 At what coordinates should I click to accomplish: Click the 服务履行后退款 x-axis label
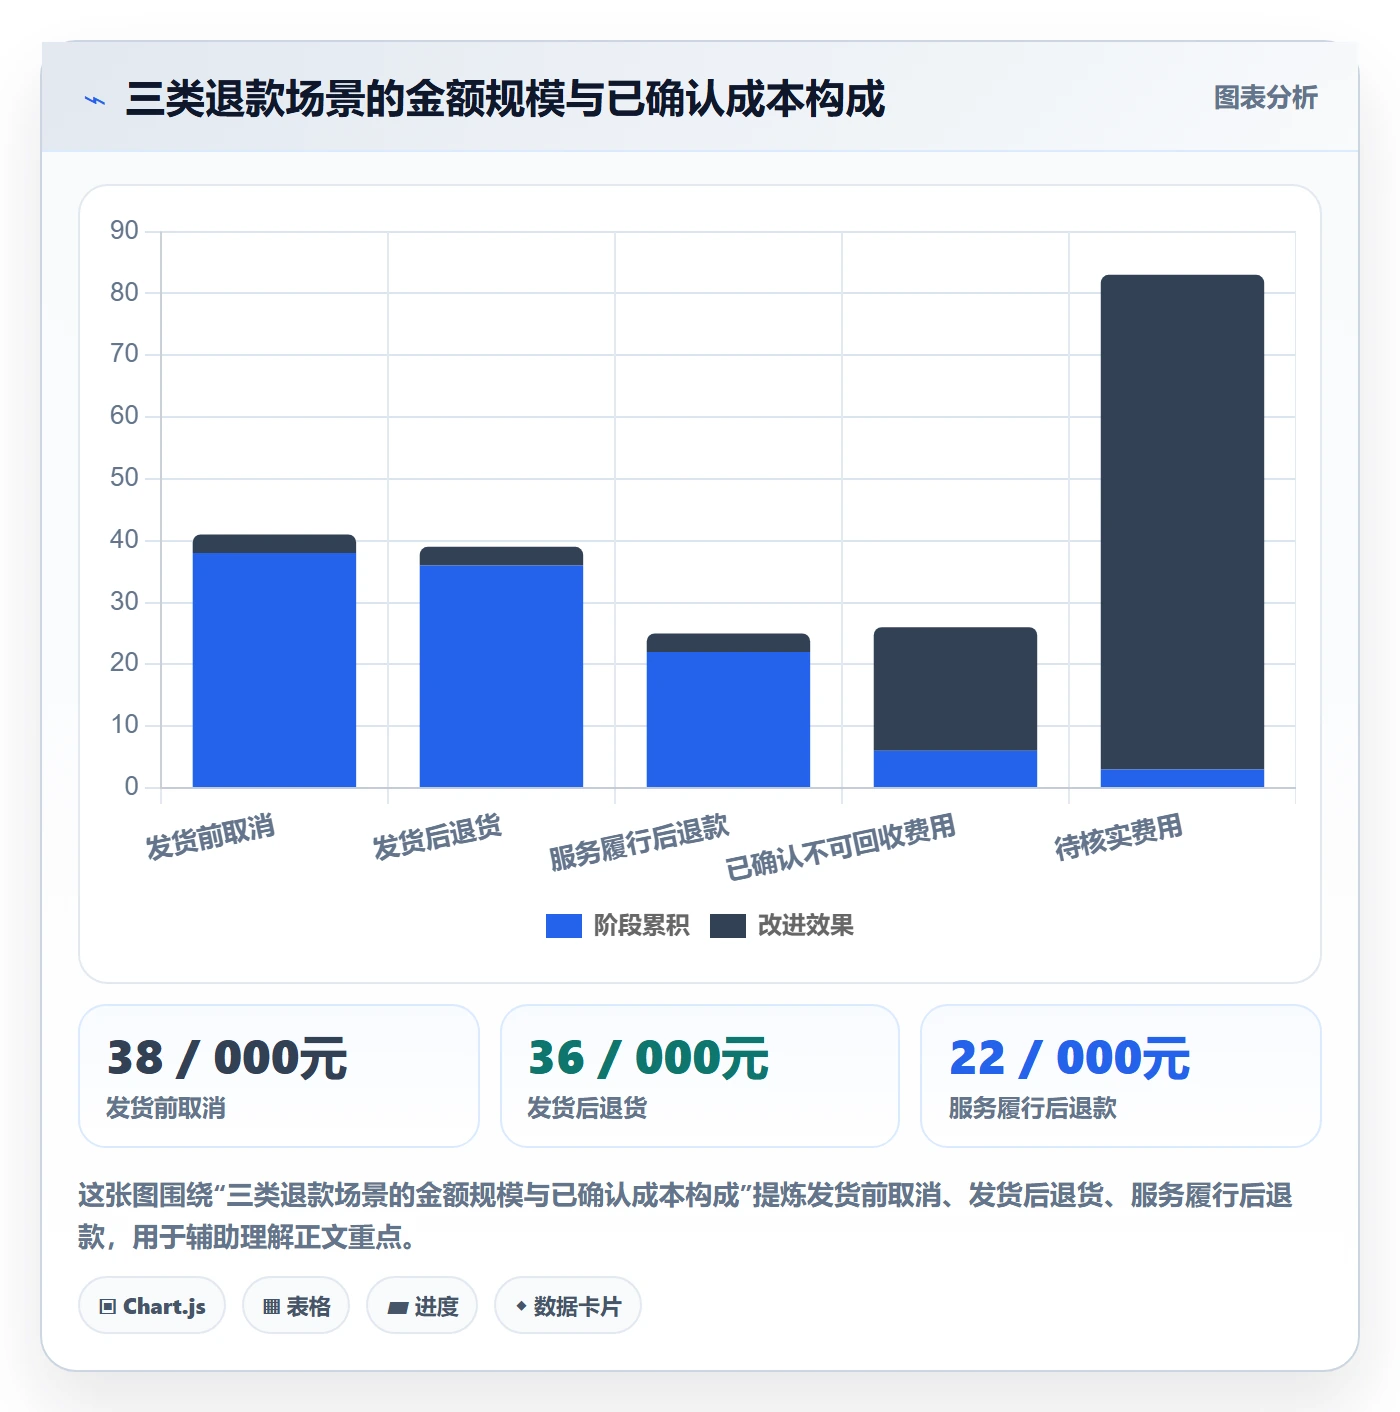point(640,842)
